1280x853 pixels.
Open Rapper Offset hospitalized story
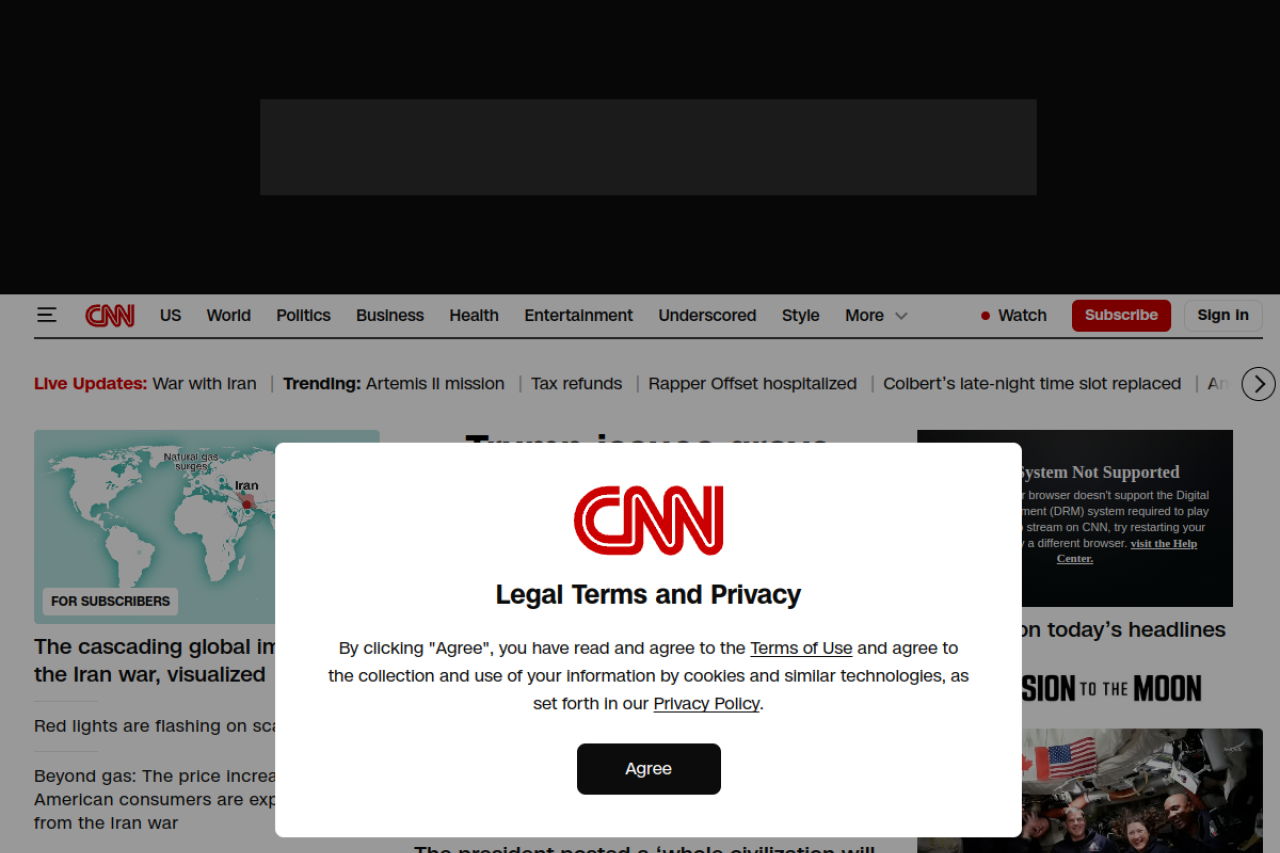click(752, 383)
